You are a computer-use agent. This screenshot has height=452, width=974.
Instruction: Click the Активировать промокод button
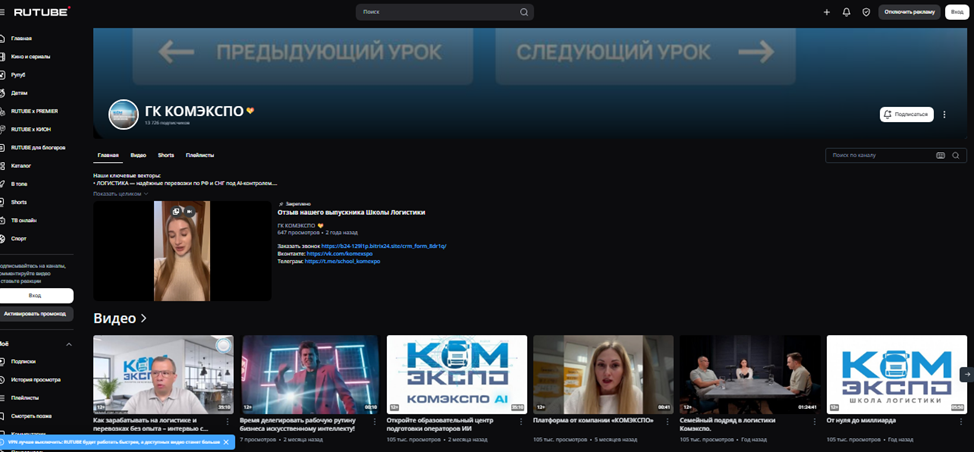click(35, 314)
